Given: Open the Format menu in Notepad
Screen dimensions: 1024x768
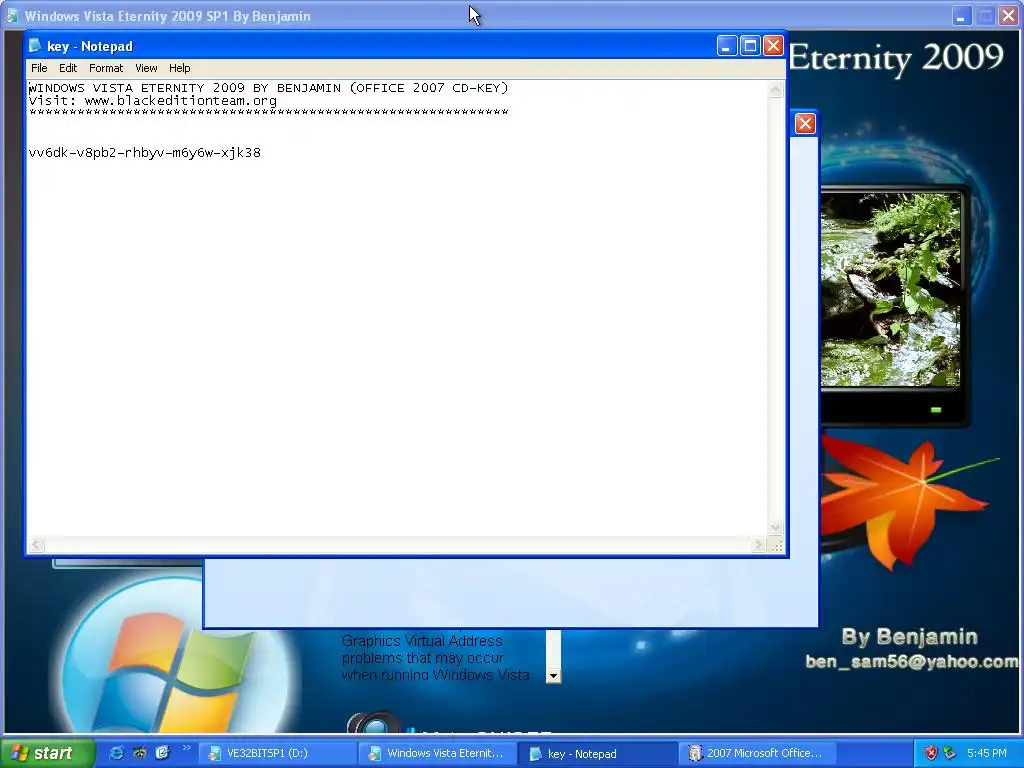Looking at the screenshot, I should pos(106,68).
